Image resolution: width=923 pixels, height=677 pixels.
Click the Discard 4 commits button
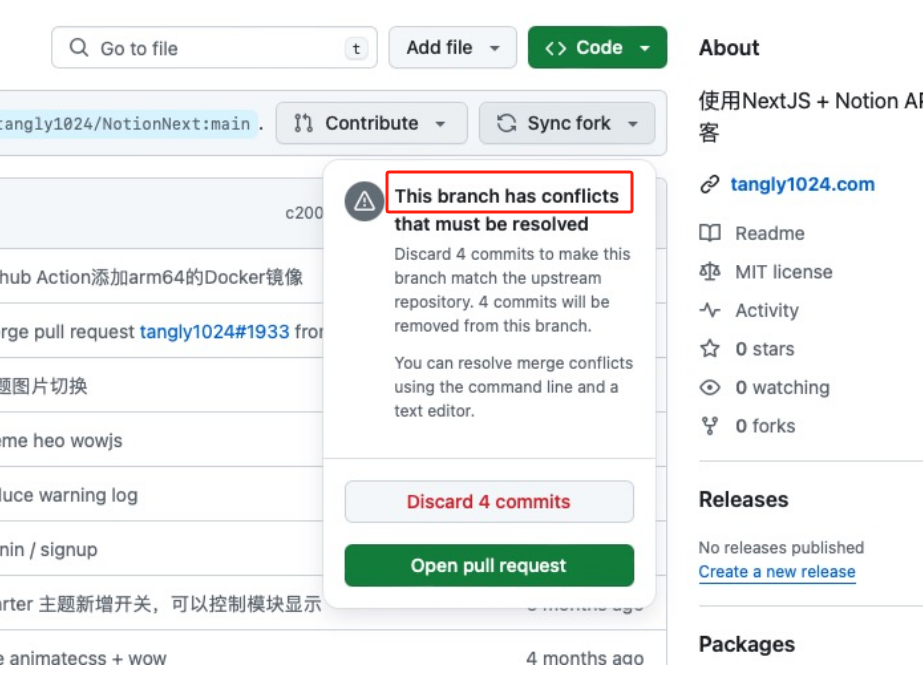coord(489,502)
